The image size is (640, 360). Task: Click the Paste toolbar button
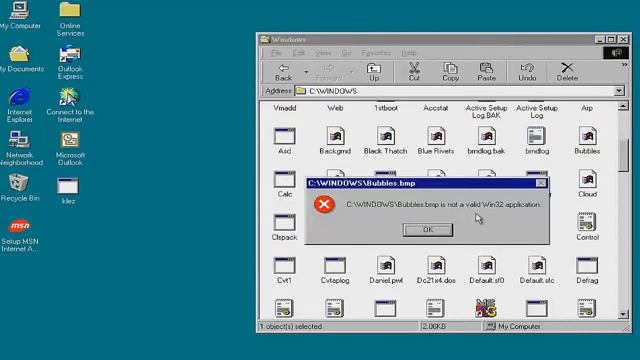click(487, 72)
